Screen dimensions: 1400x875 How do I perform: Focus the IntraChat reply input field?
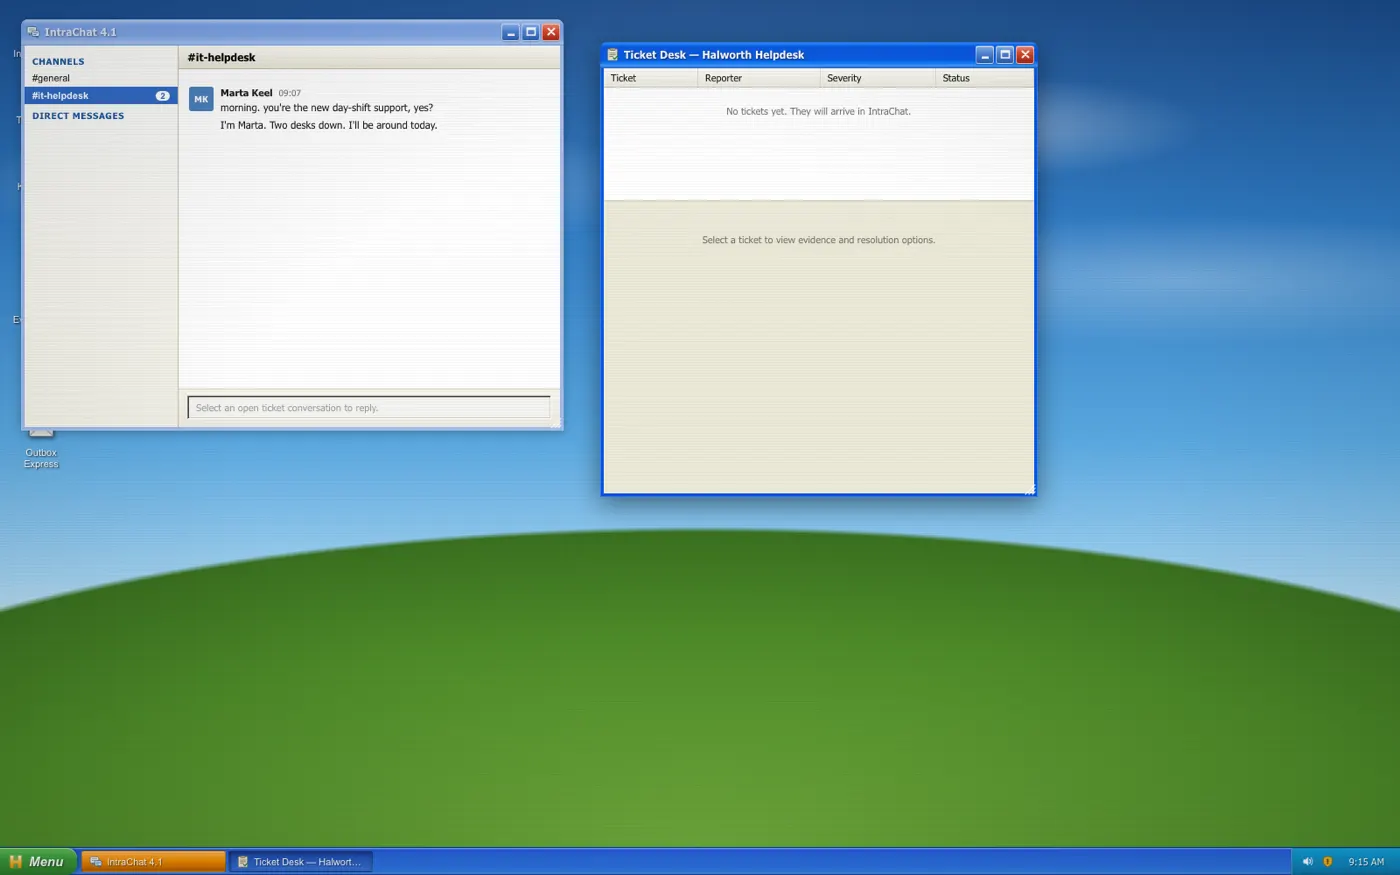[369, 408]
